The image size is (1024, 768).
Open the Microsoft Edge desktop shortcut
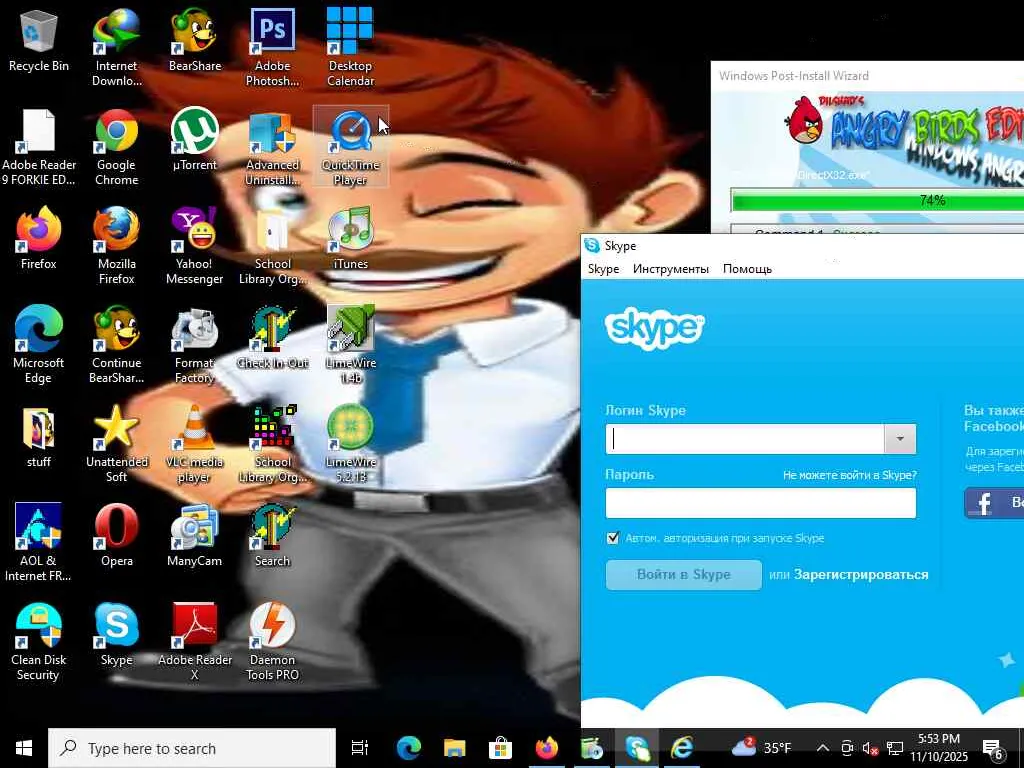39,344
